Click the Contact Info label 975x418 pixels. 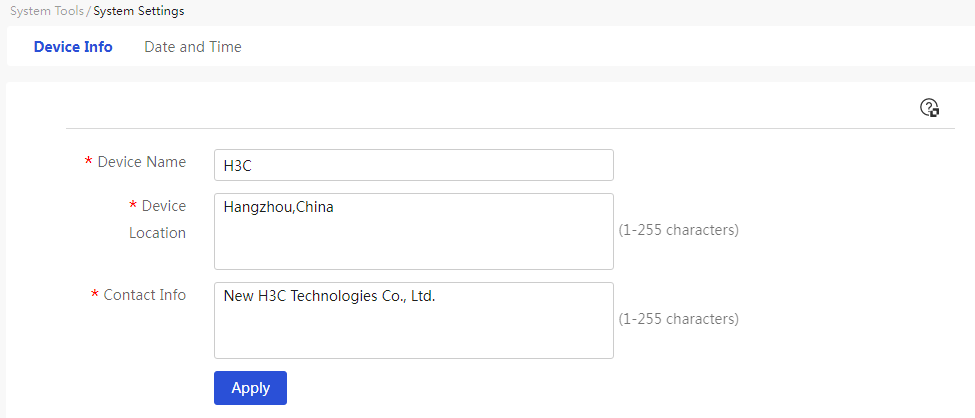tap(144, 294)
